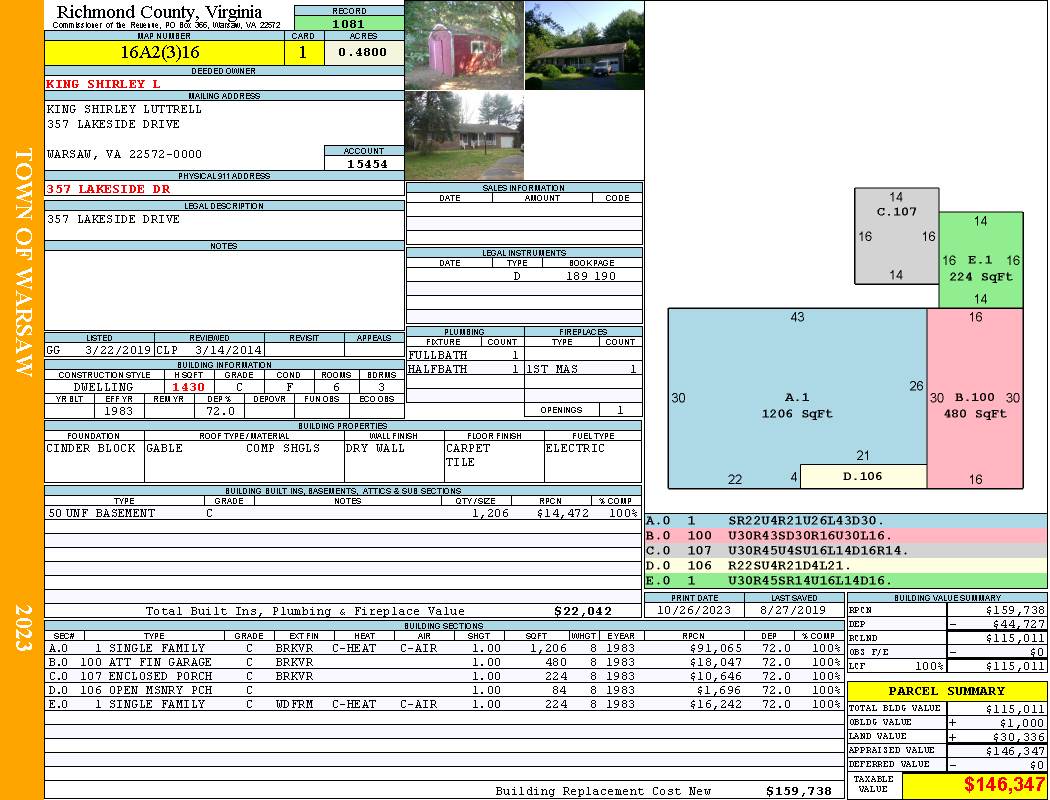Select the account number 15454

tap(364, 163)
